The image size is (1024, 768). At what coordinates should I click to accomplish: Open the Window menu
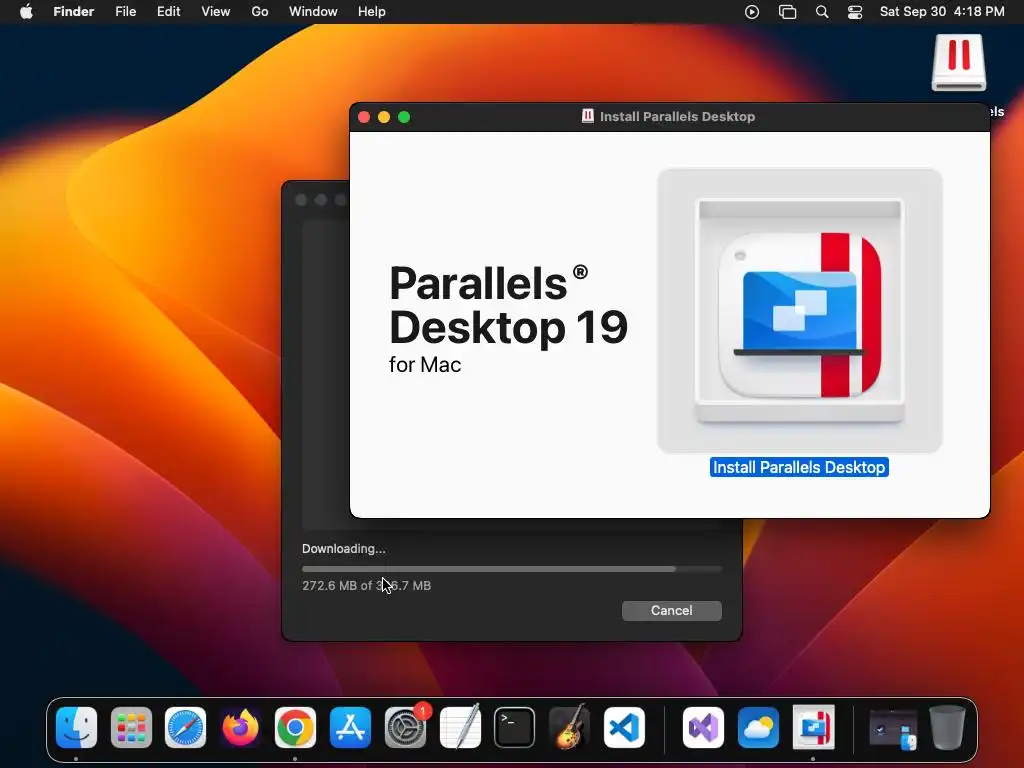point(313,12)
